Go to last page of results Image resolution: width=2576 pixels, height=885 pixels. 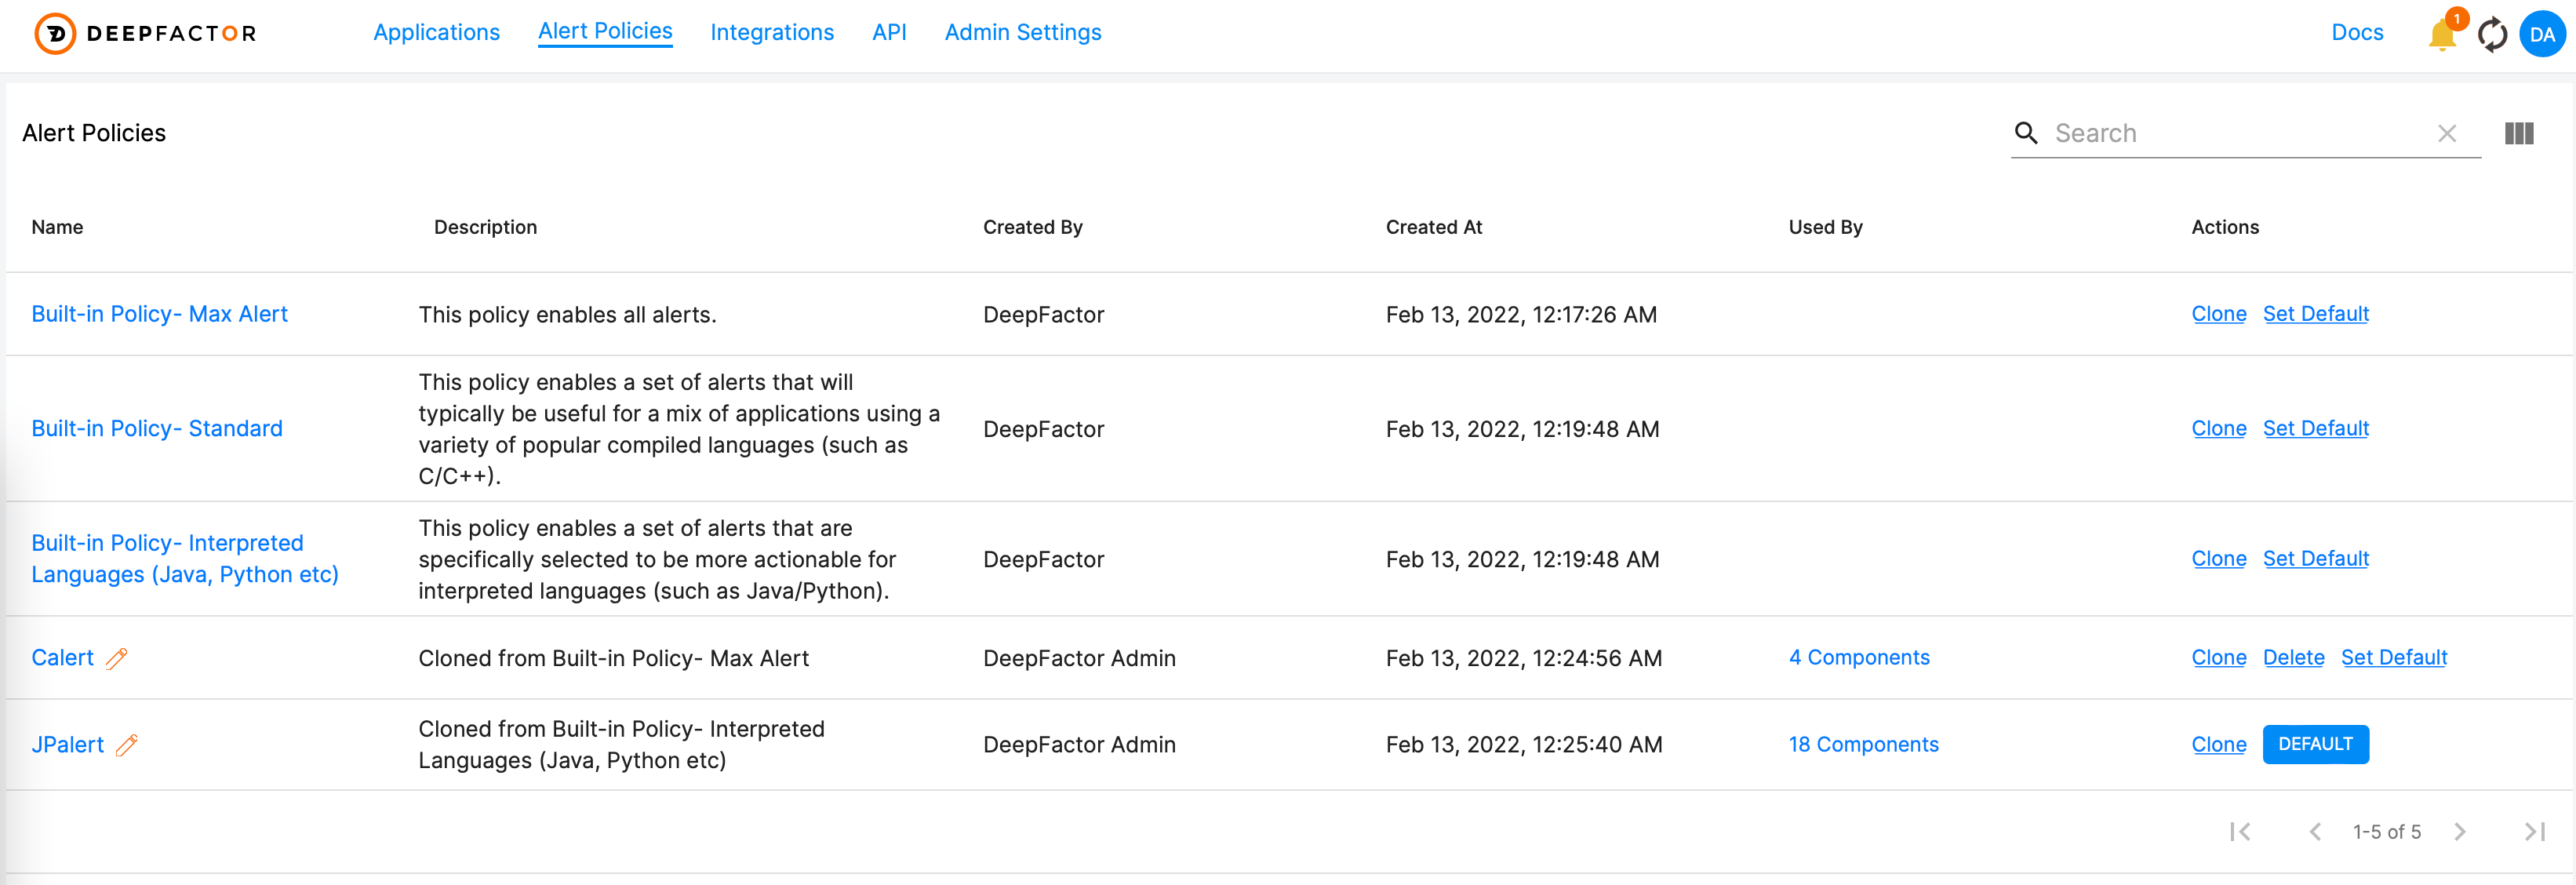click(x=2534, y=831)
